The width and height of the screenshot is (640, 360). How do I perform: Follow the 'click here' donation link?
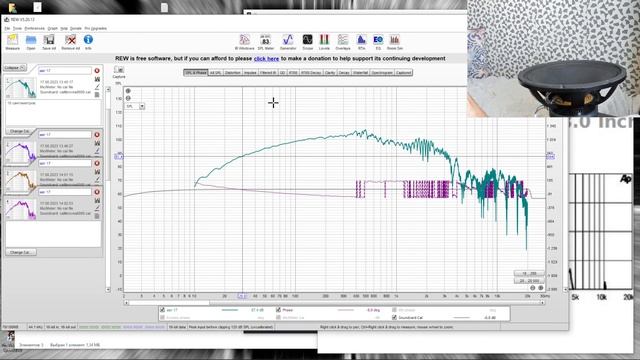267,59
